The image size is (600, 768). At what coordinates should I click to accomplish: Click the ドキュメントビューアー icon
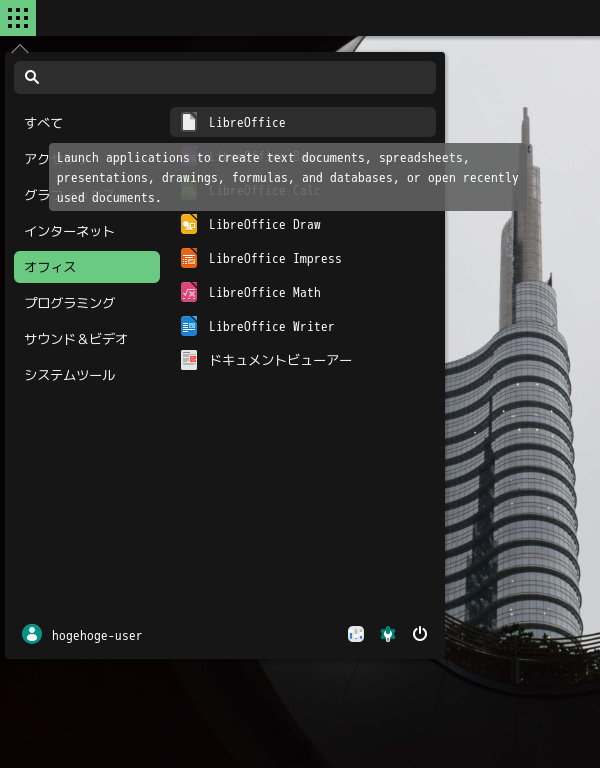[189, 360]
